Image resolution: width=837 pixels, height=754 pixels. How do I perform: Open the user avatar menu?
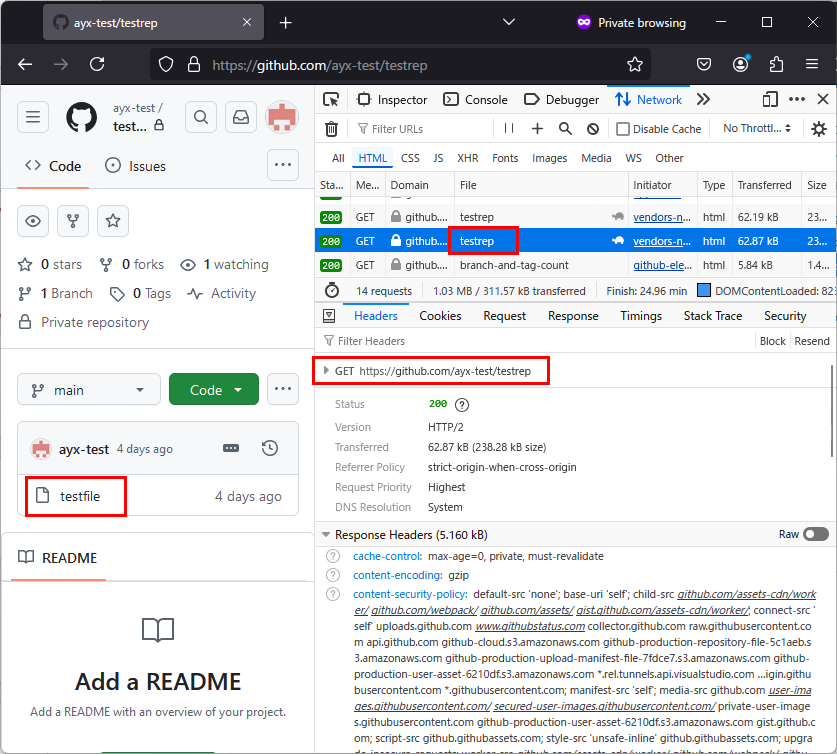click(x=282, y=116)
